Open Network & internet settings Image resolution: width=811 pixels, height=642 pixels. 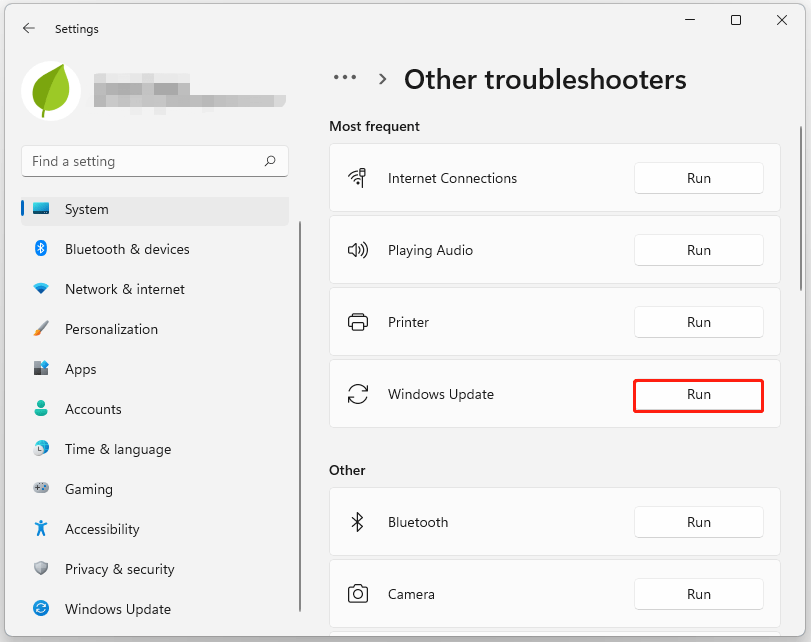pos(124,289)
